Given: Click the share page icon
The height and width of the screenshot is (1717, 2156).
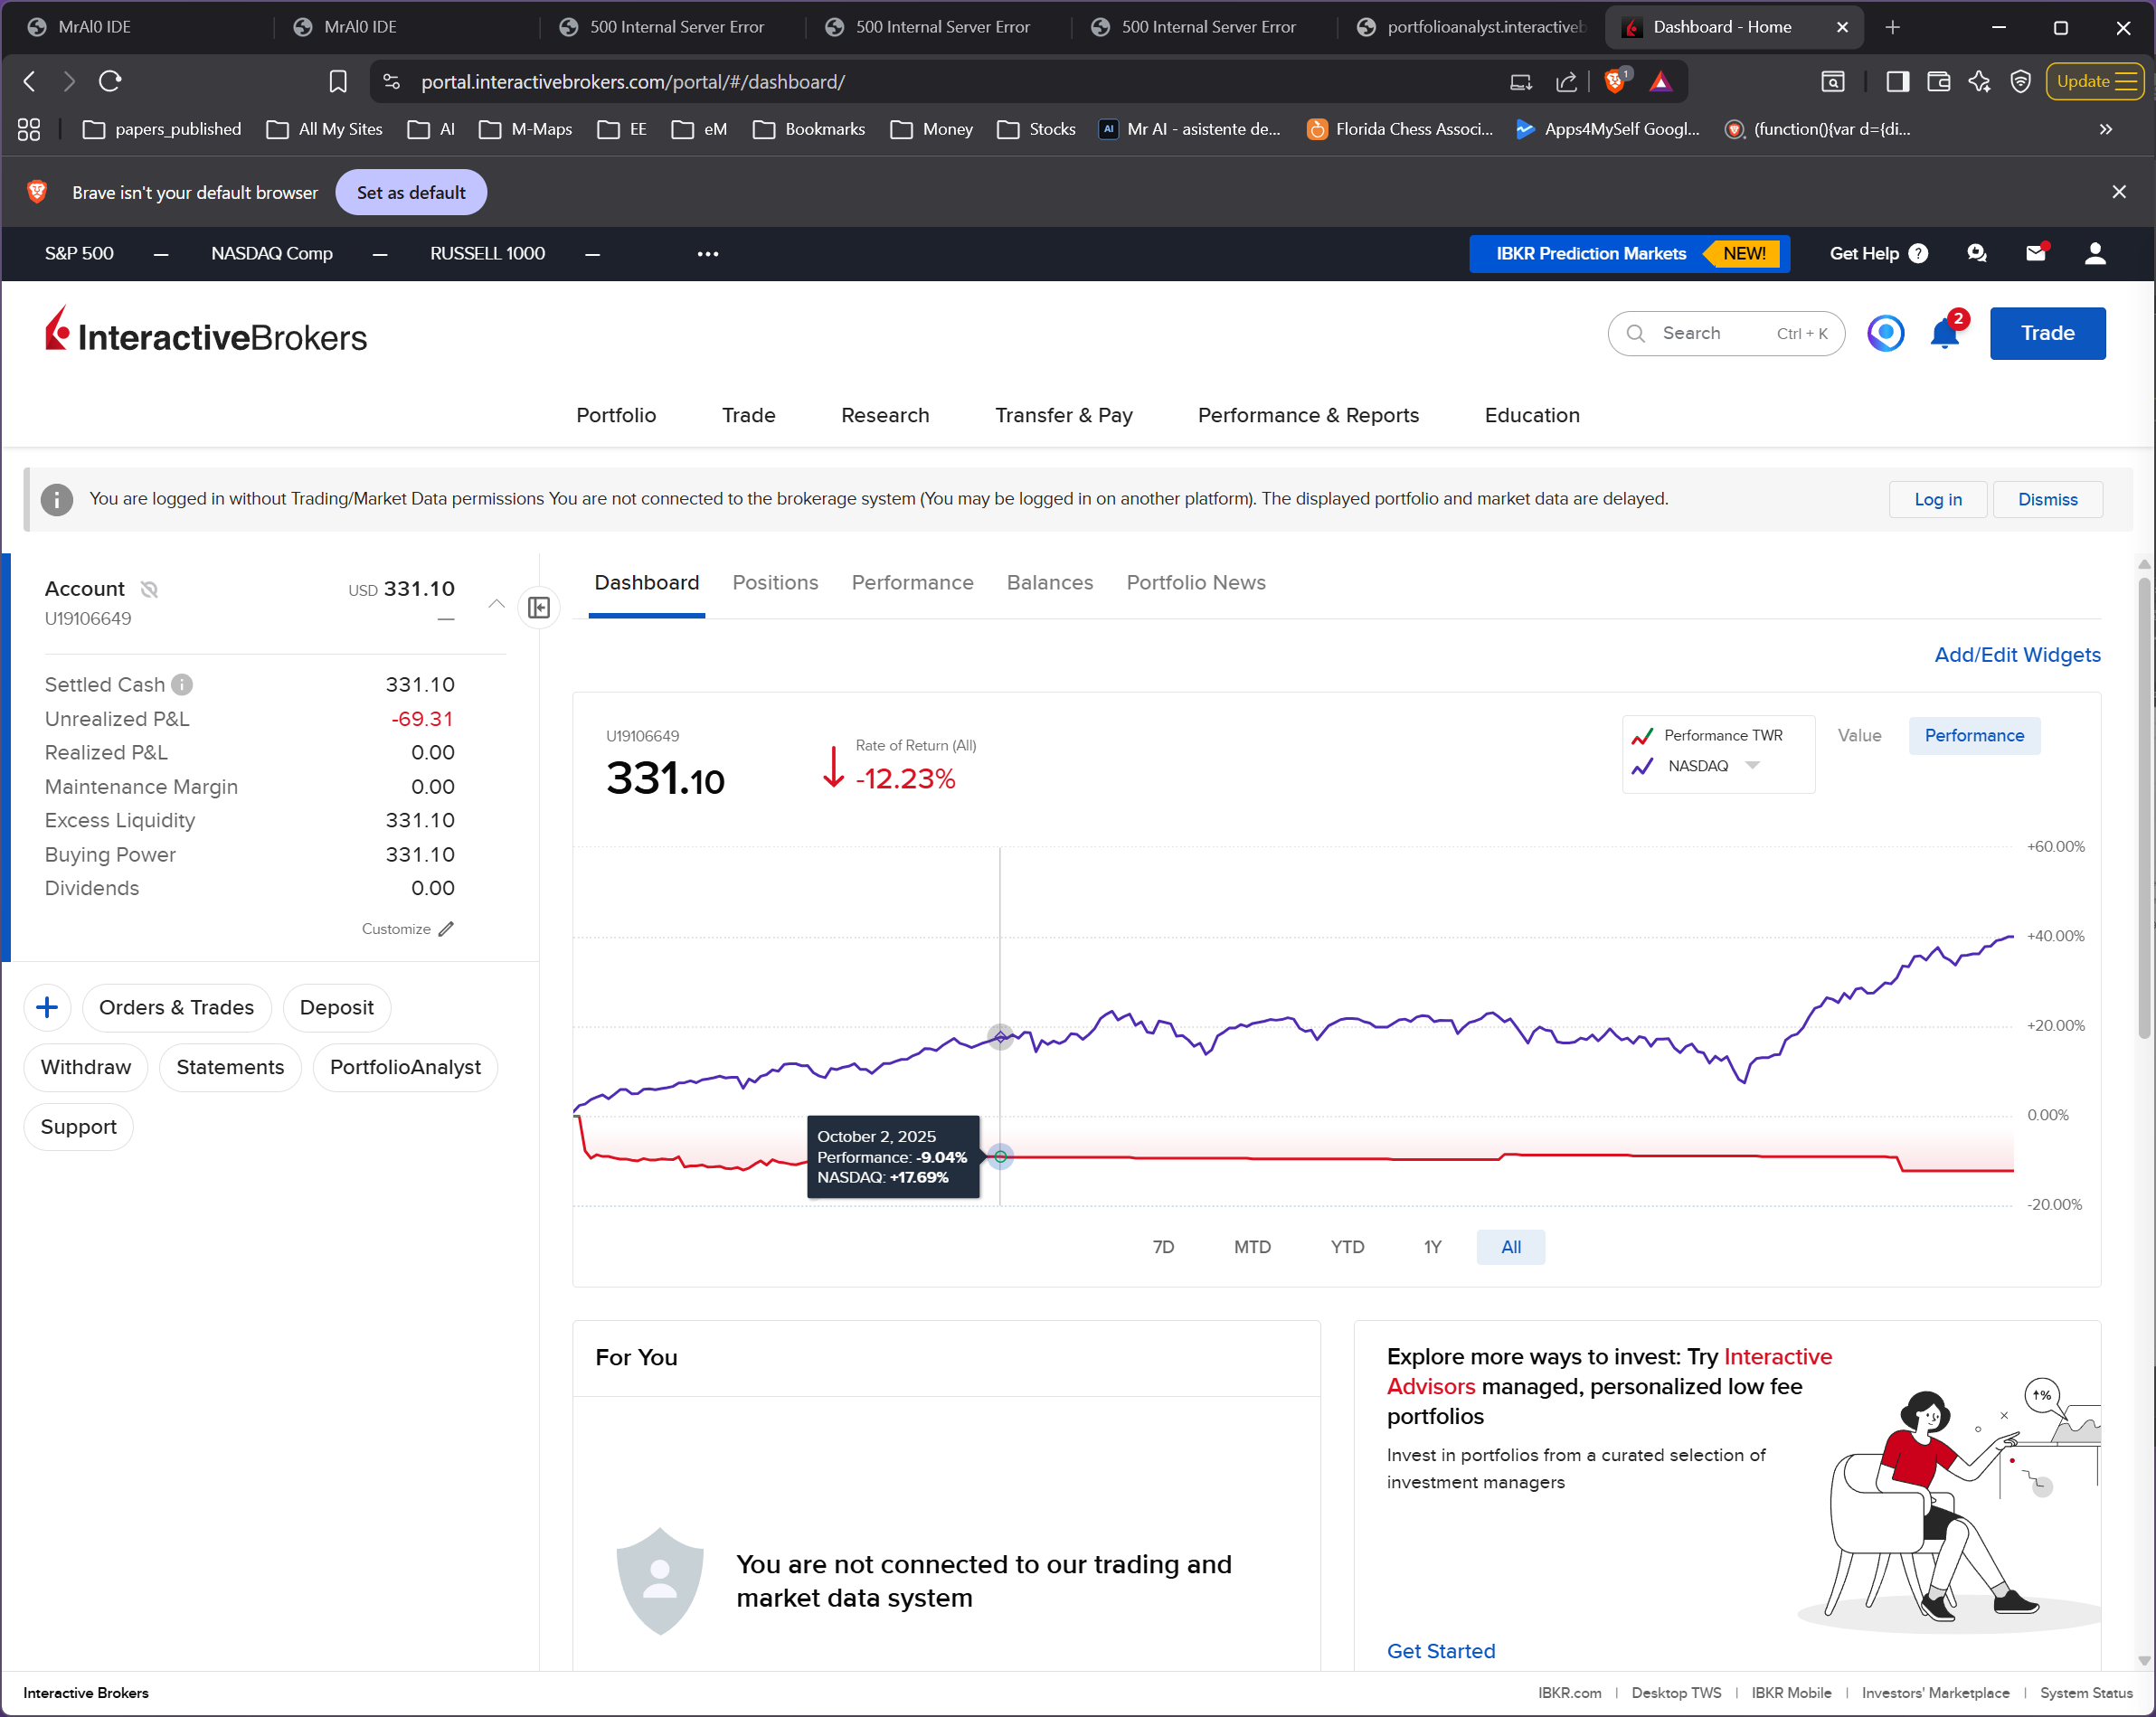Looking at the screenshot, I should pos(1567,81).
